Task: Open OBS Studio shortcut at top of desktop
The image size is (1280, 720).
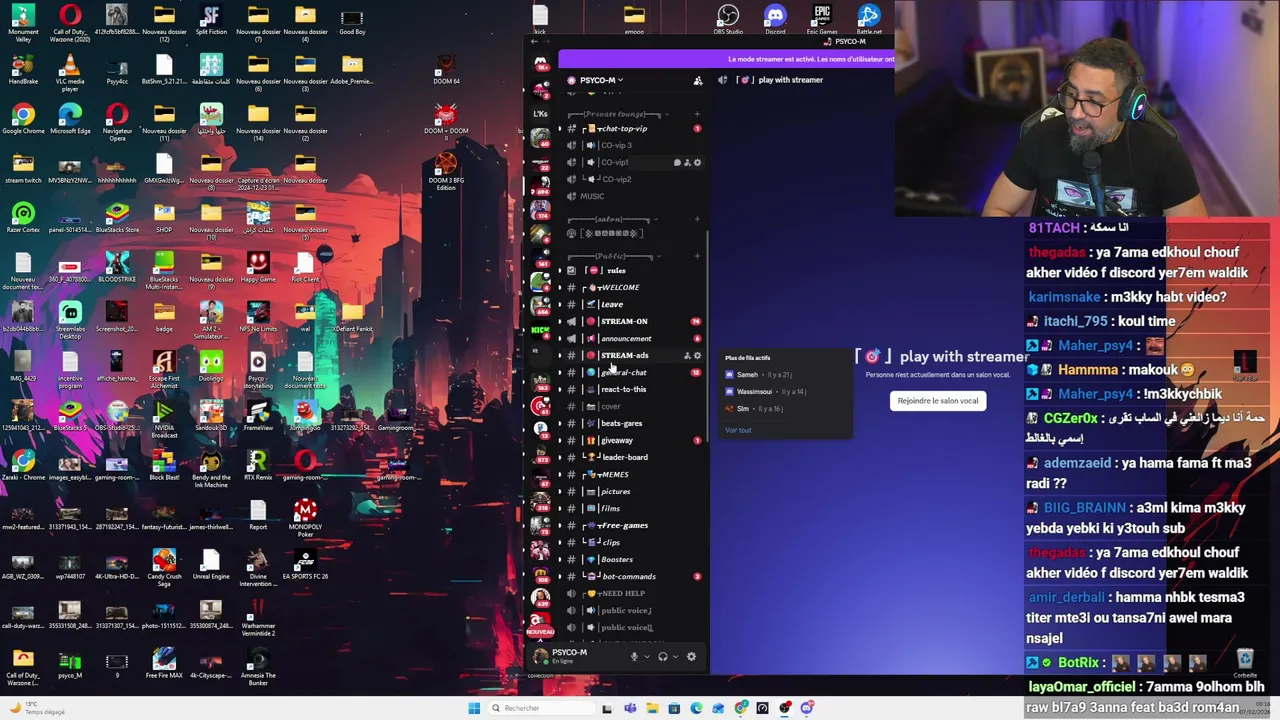Action: (x=728, y=19)
